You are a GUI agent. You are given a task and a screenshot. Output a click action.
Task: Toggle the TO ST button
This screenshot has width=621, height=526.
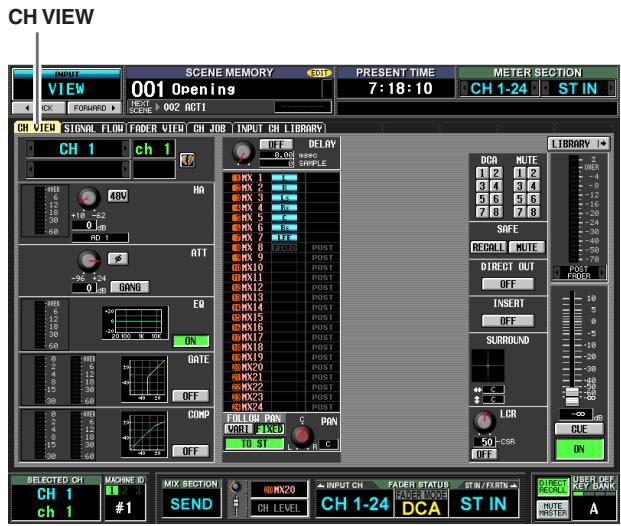click(x=254, y=444)
